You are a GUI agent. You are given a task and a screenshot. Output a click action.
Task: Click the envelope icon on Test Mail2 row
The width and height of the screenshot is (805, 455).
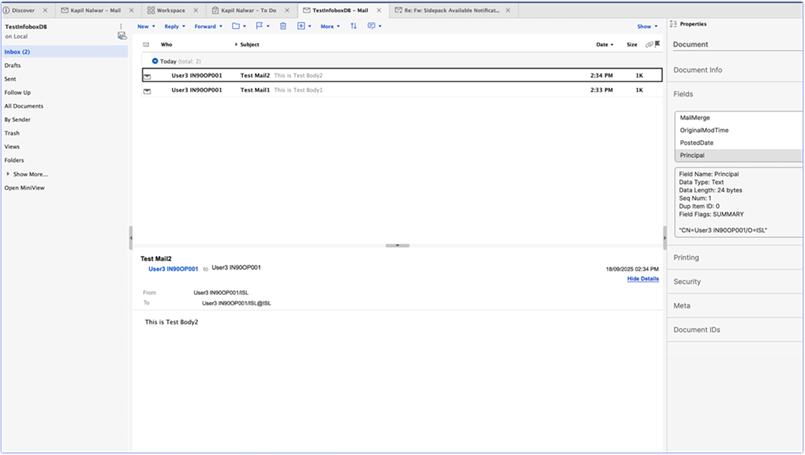(147, 77)
